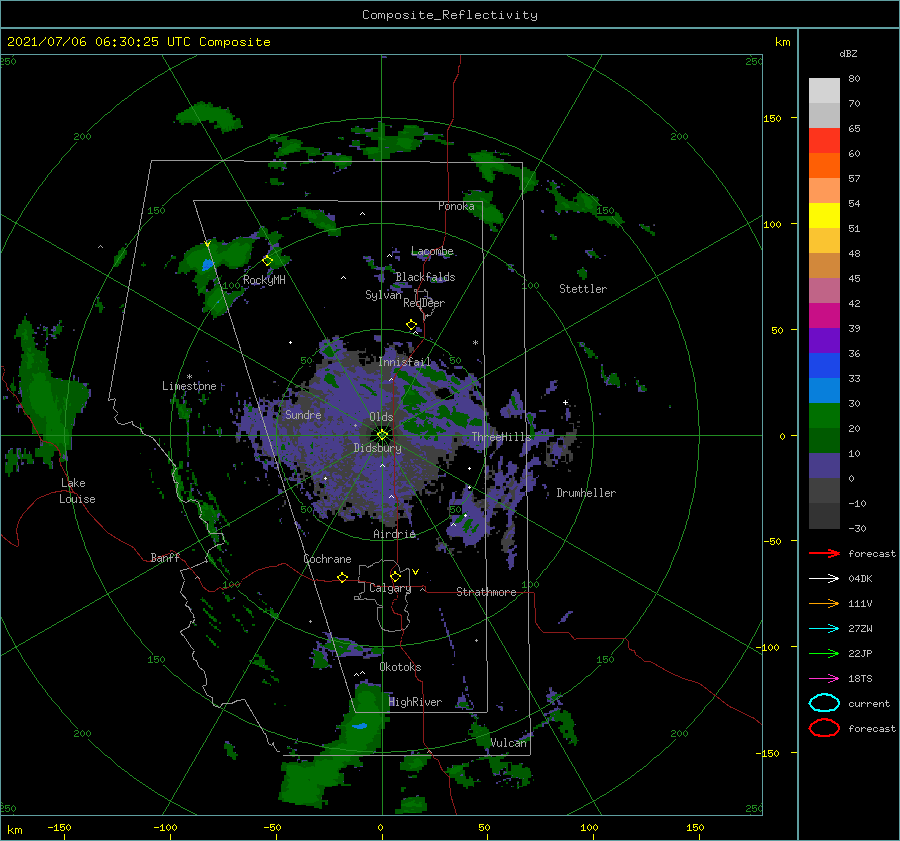This screenshot has width=900, height=841.
Task: Click the ThreeHills town label
Action: (501, 437)
